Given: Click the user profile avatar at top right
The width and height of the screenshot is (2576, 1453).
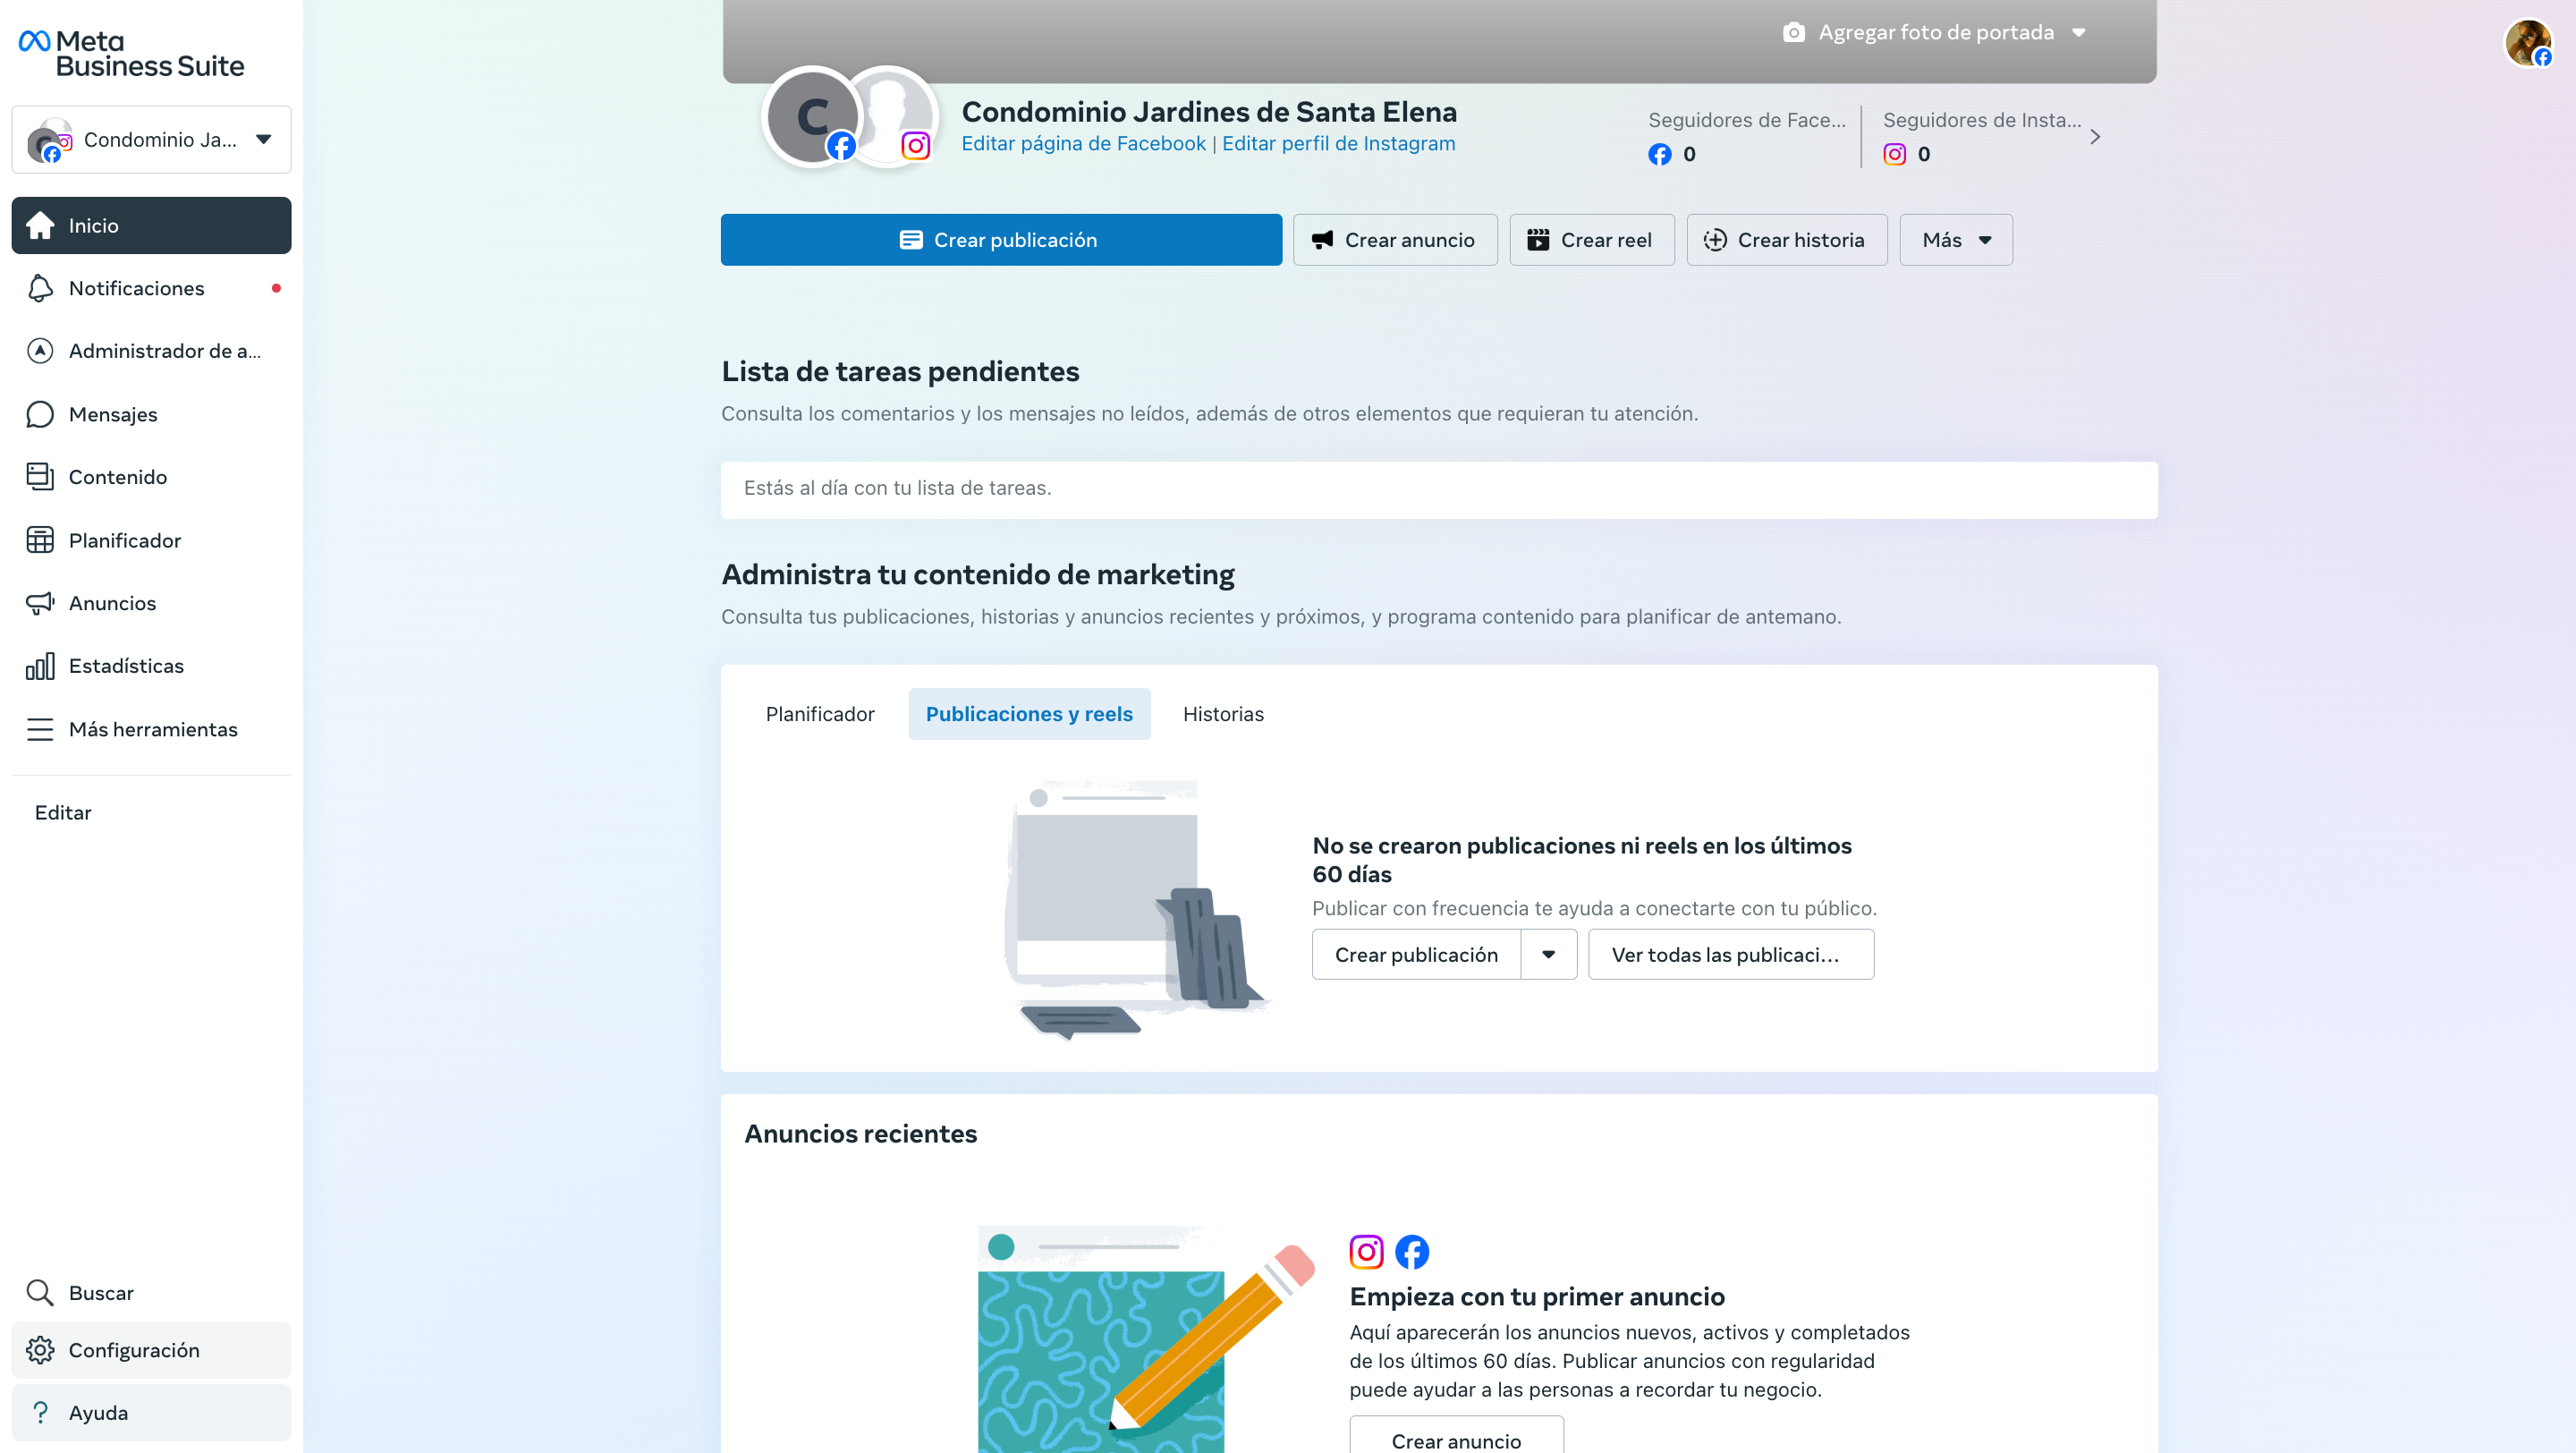Looking at the screenshot, I should tap(2528, 43).
